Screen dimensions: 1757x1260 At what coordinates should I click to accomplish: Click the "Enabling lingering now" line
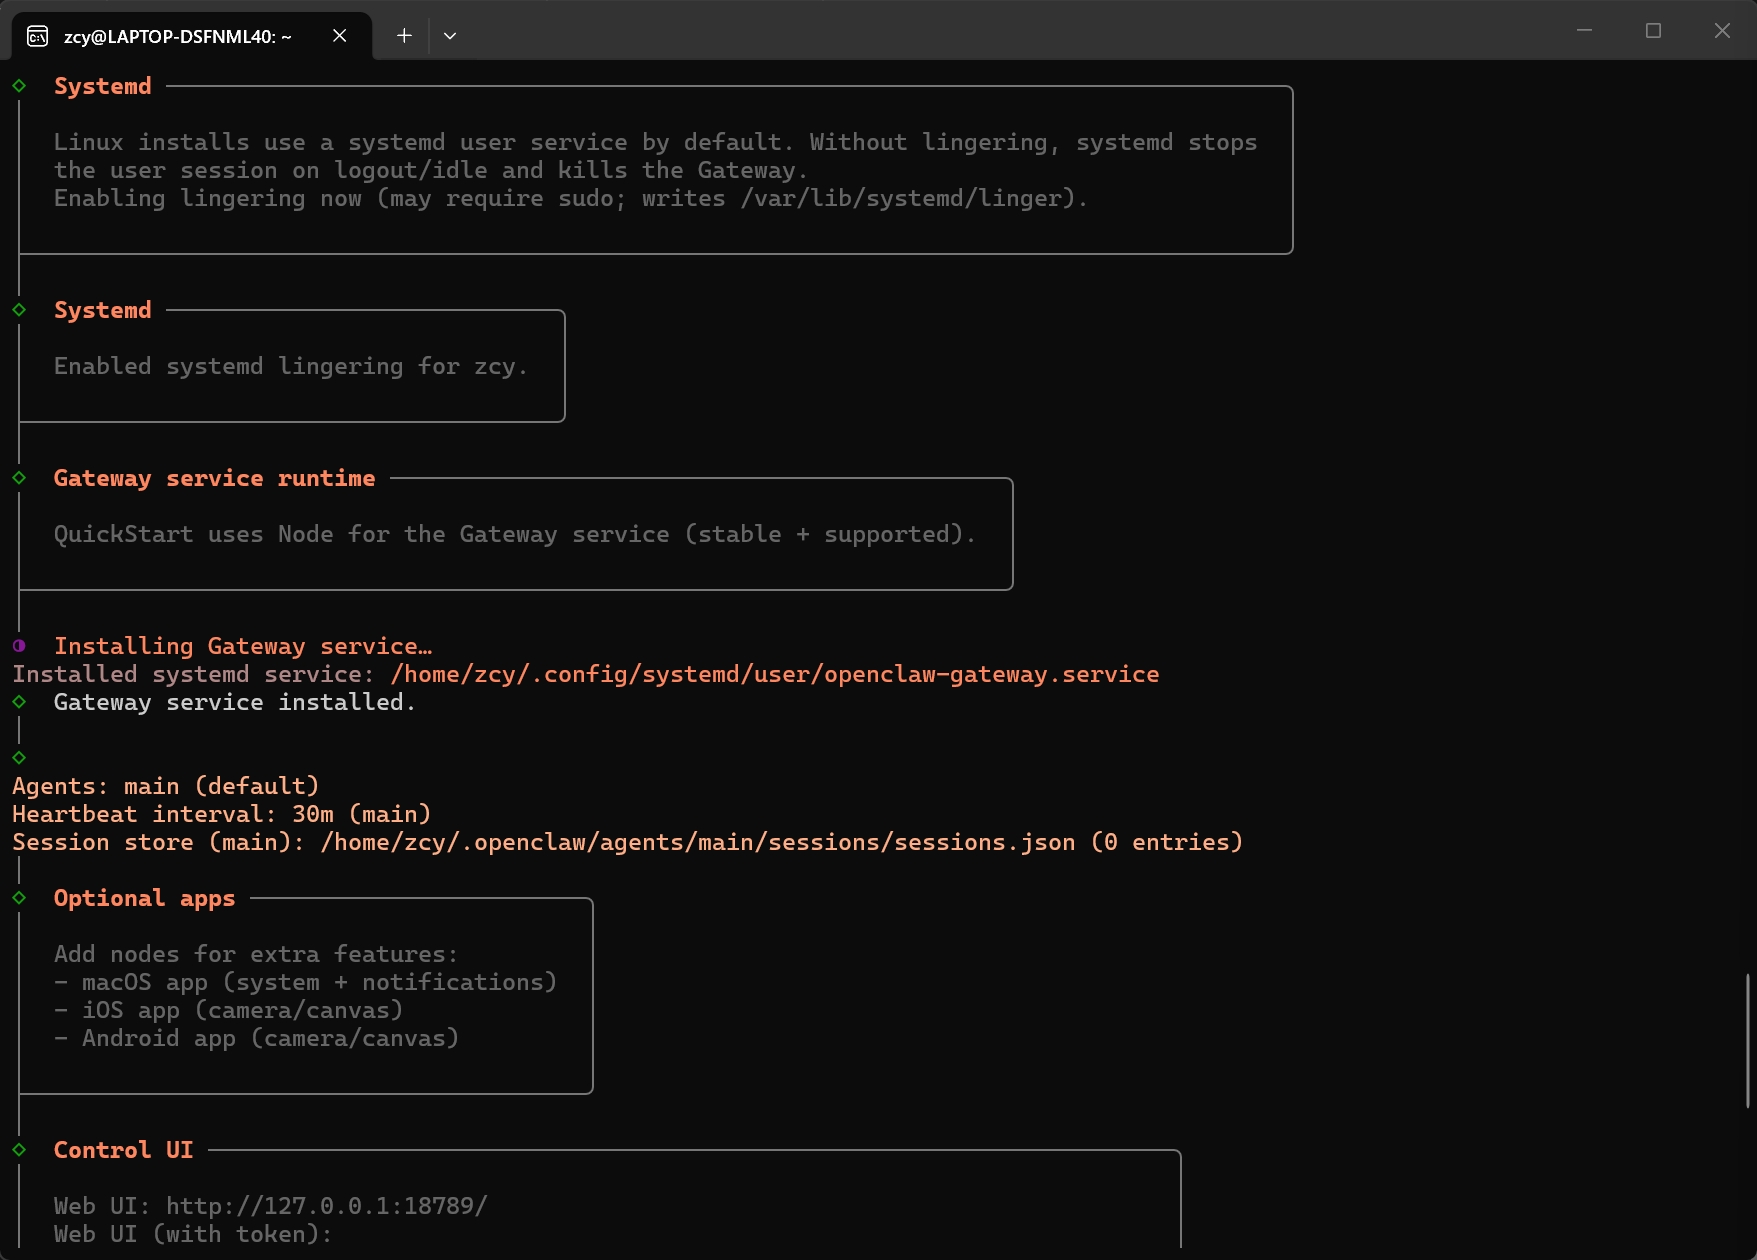(571, 198)
